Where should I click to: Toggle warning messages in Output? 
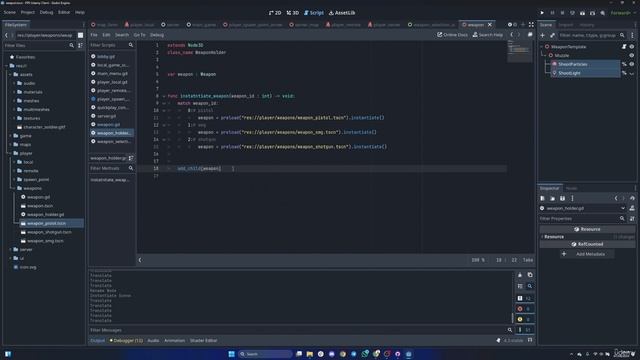point(524,319)
